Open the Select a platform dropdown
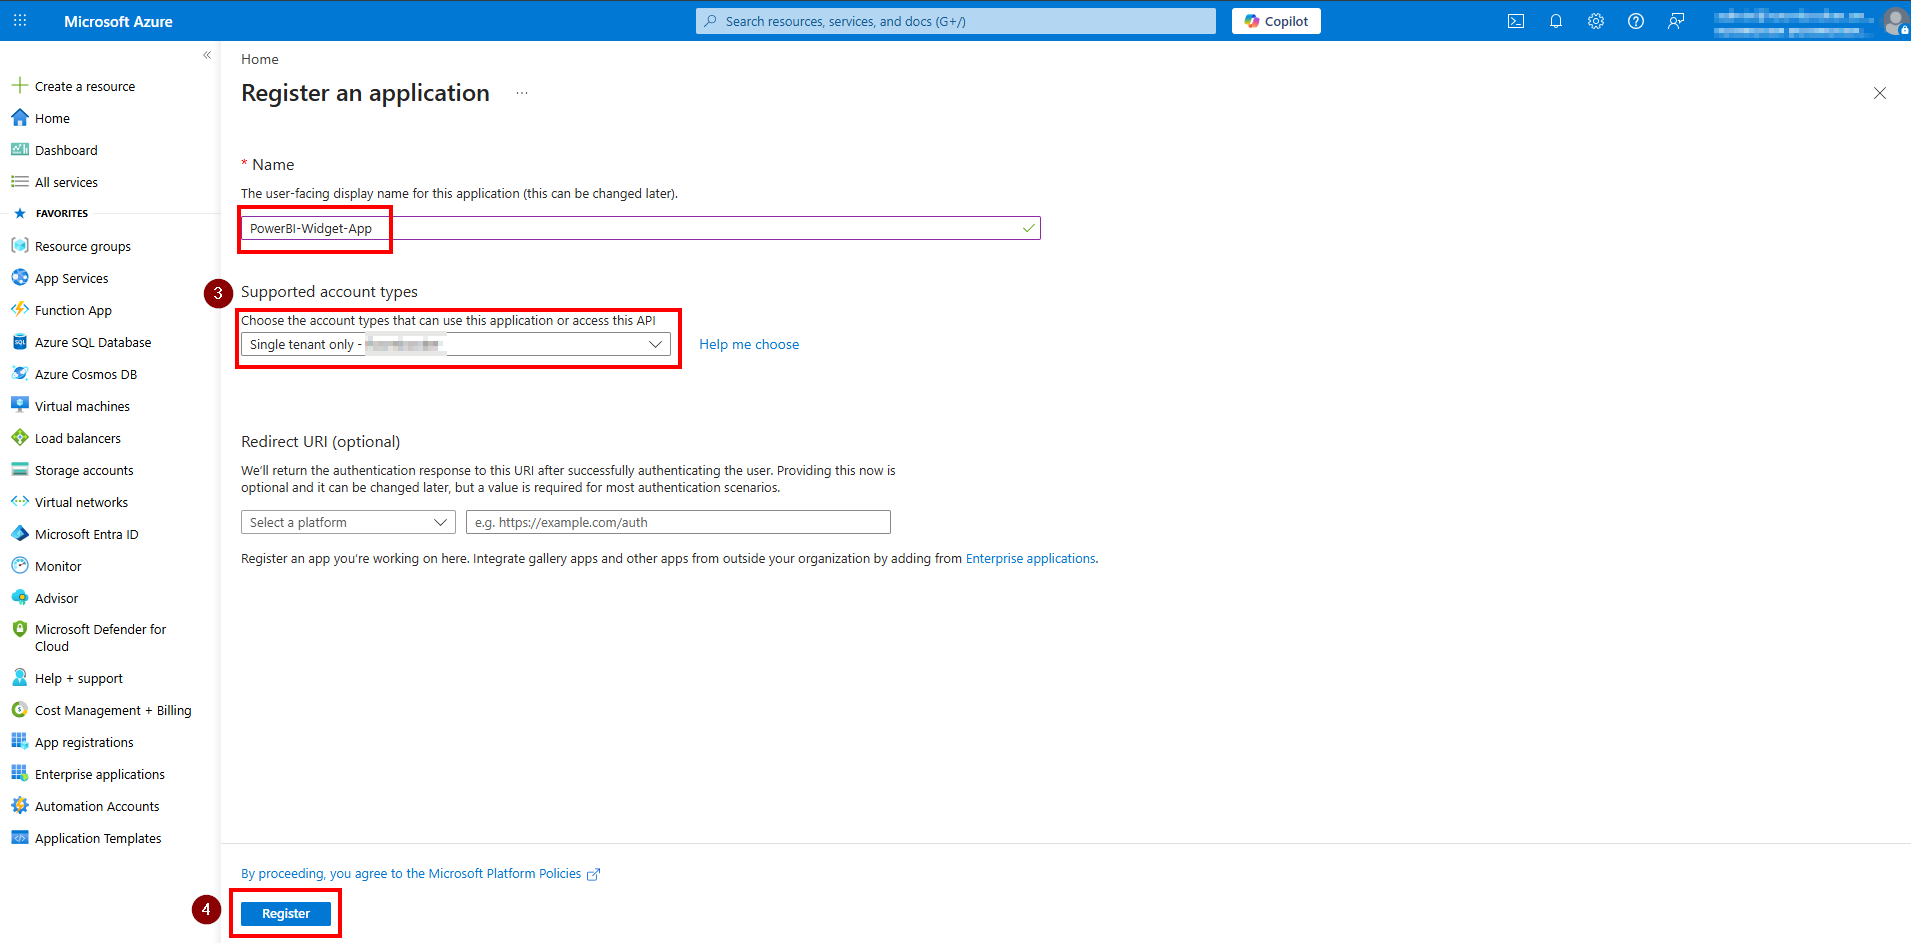This screenshot has height=943, width=1911. click(x=347, y=522)
